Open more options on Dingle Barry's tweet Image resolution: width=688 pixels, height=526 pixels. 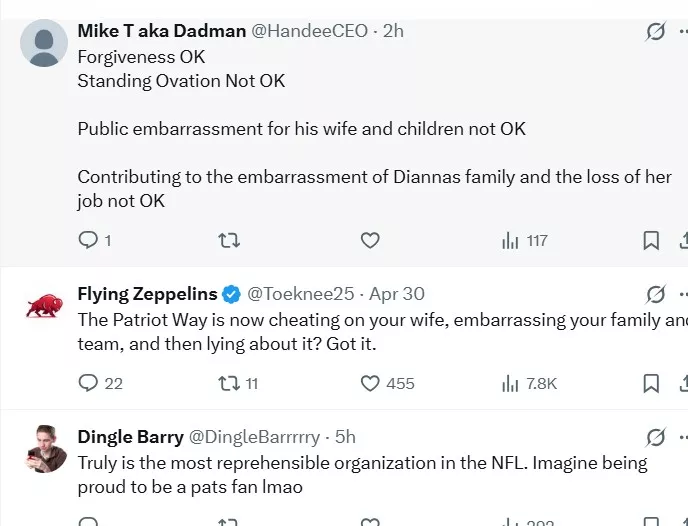(x=683, y=437)
